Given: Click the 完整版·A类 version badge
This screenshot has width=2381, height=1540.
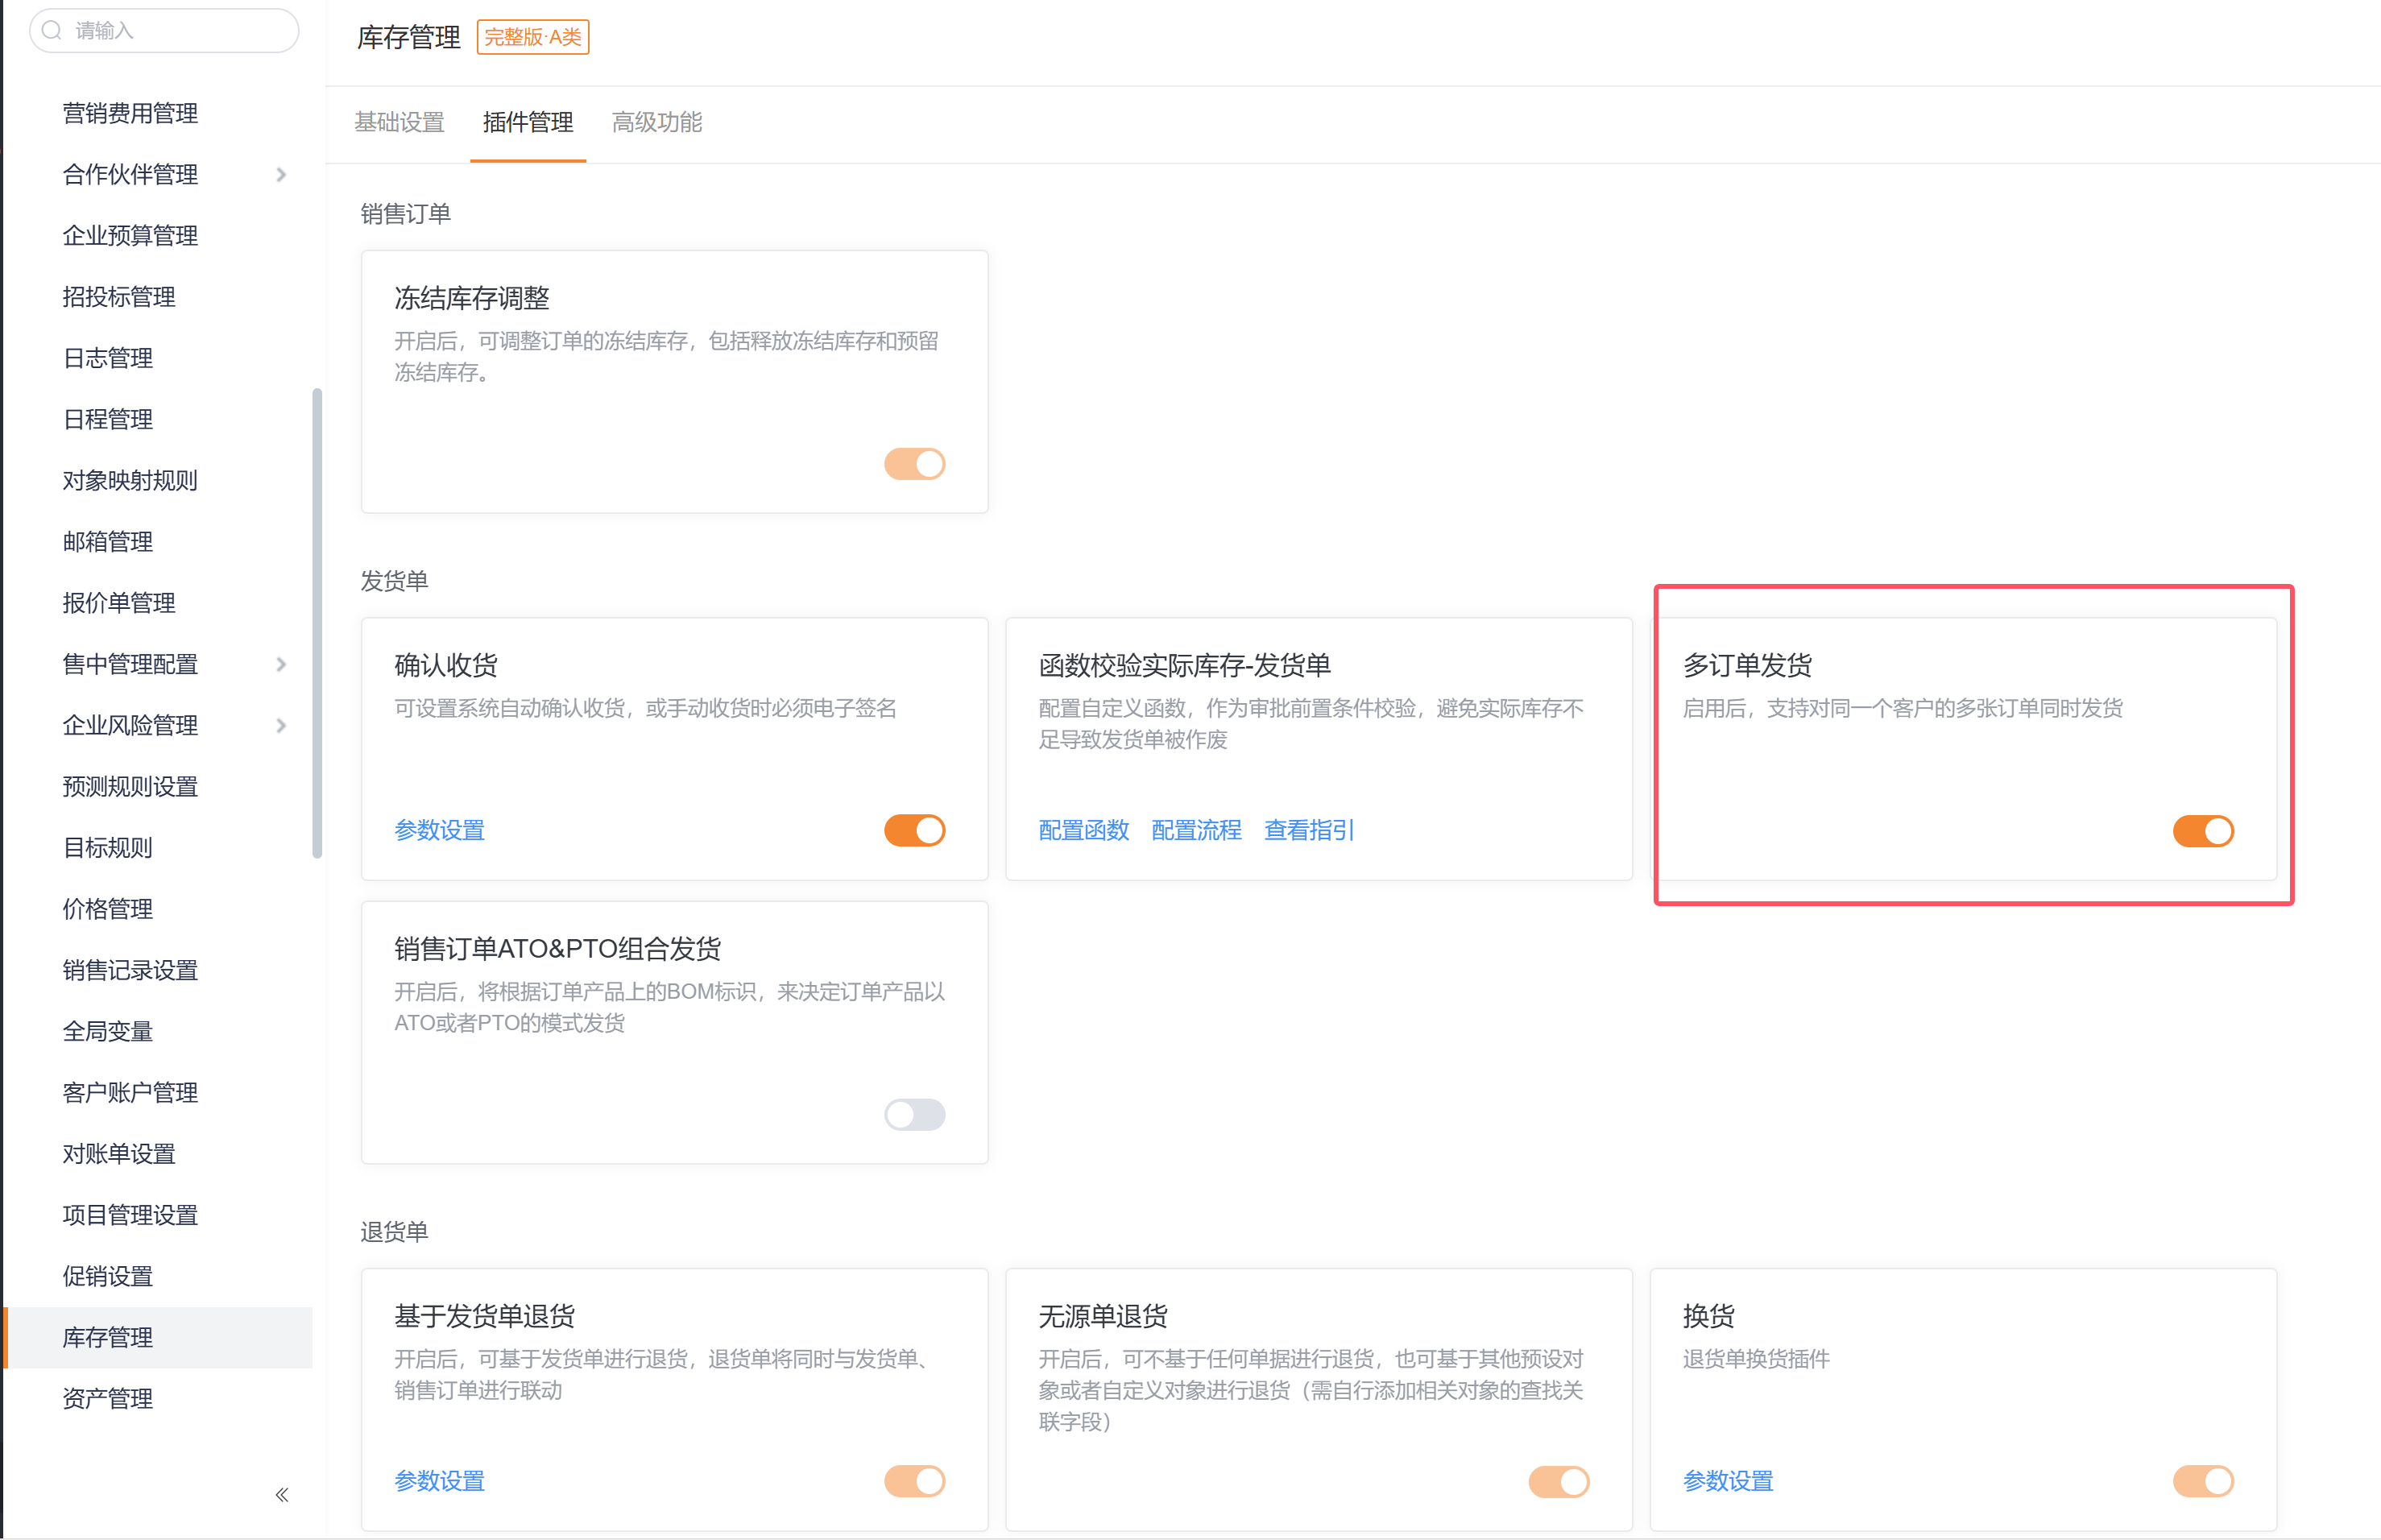Looking at the screenshot, I should pos(532,37).
